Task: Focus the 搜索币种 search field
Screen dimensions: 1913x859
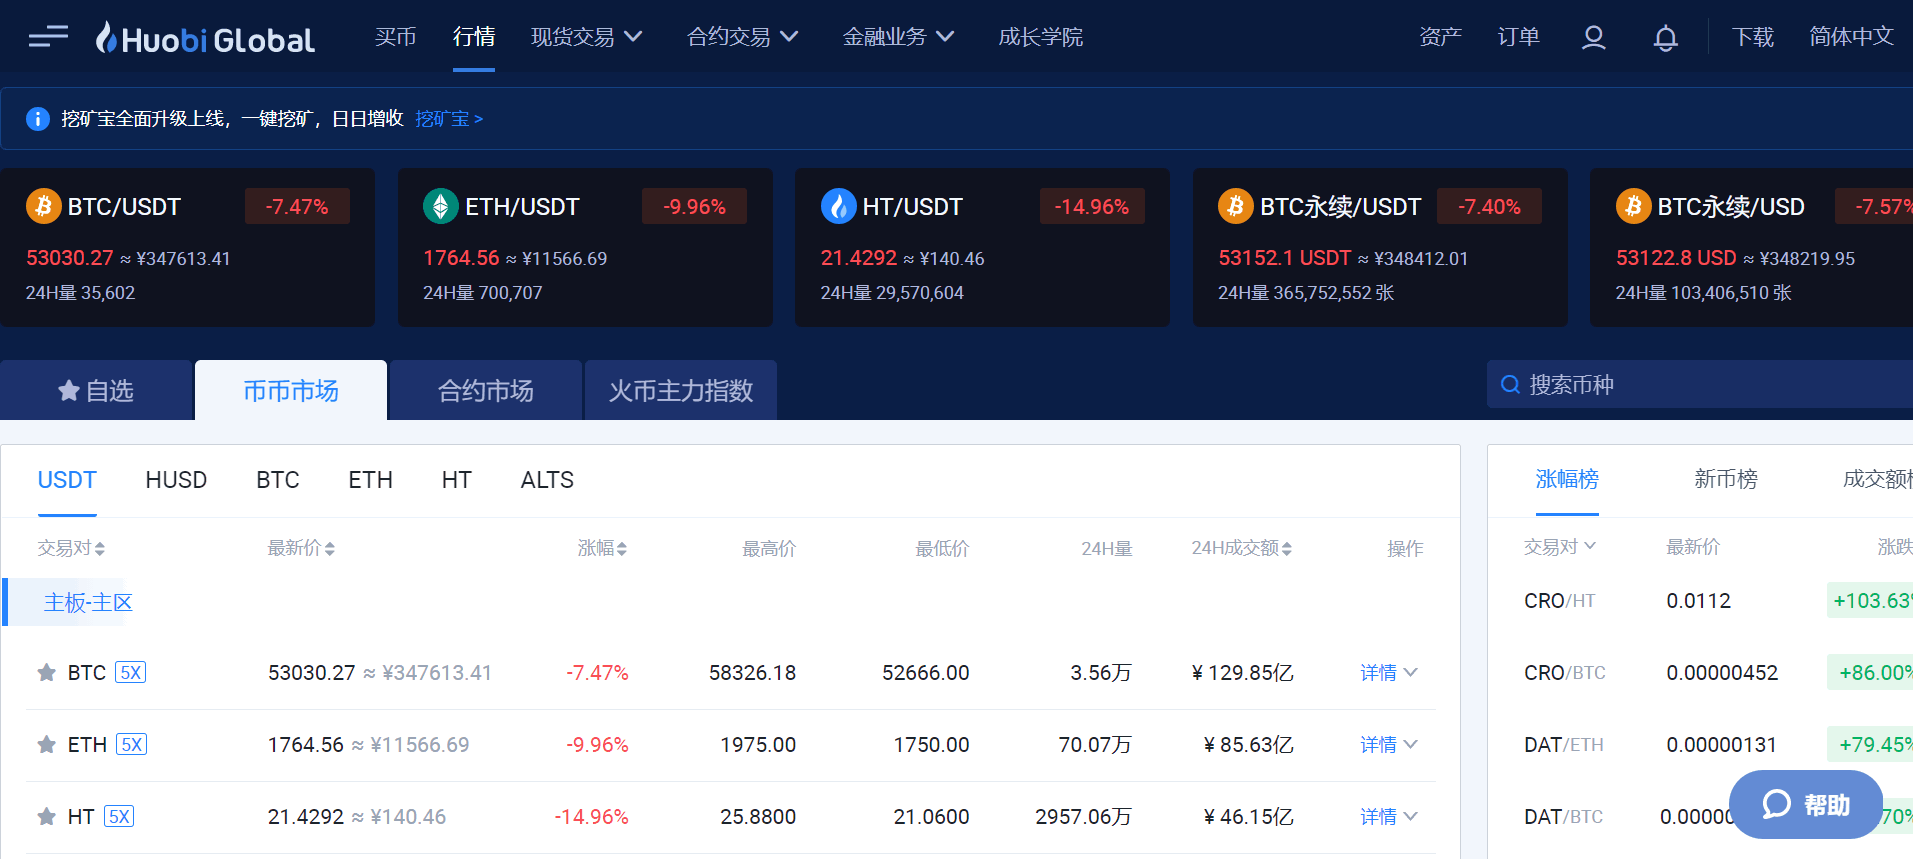Action: (x=1700, y=385)
